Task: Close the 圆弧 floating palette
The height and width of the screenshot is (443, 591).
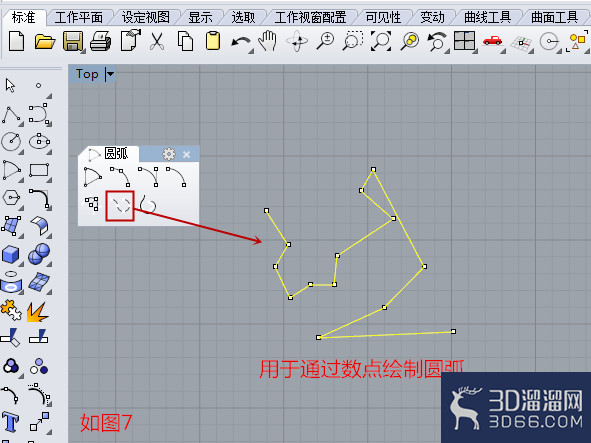Action: pos(187,154)
